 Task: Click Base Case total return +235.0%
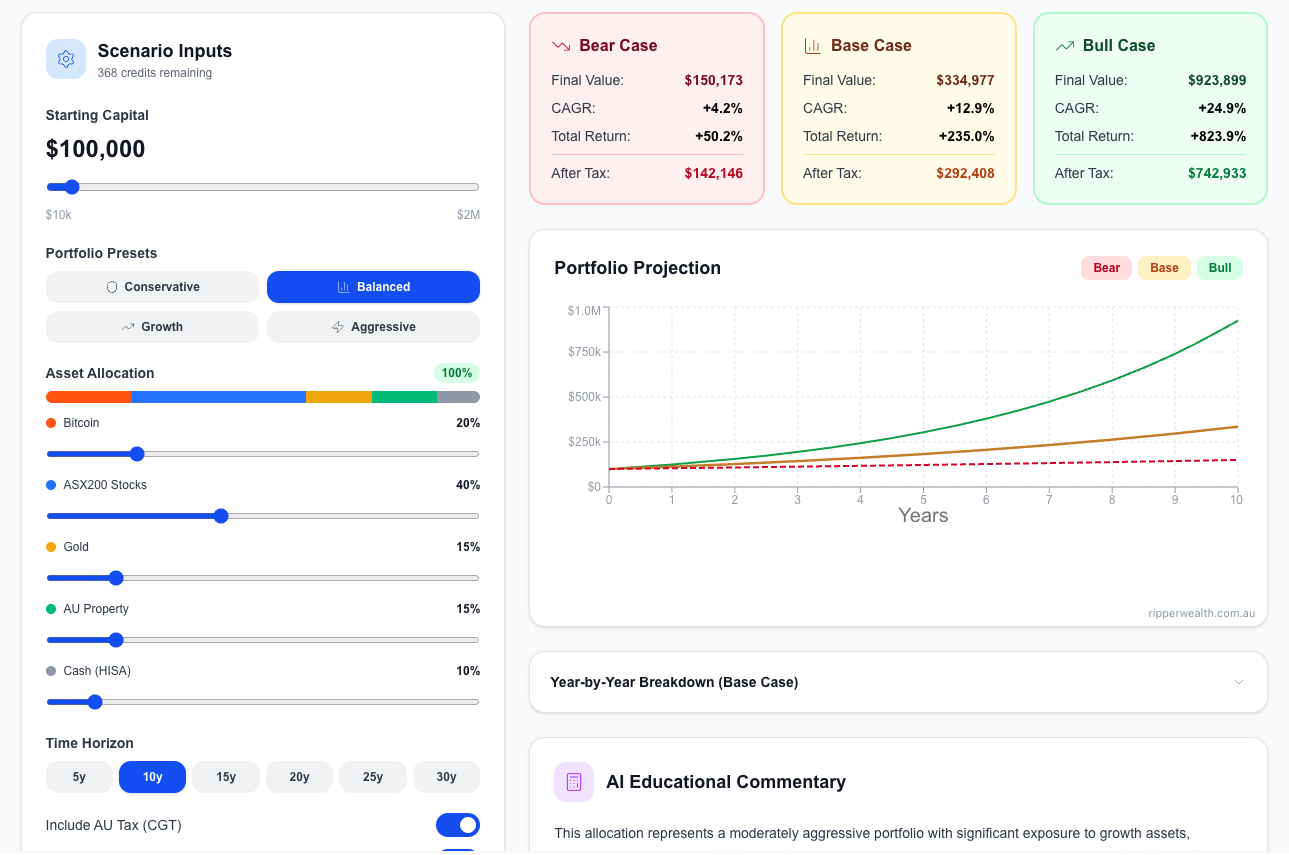click(x=967, y=136)
